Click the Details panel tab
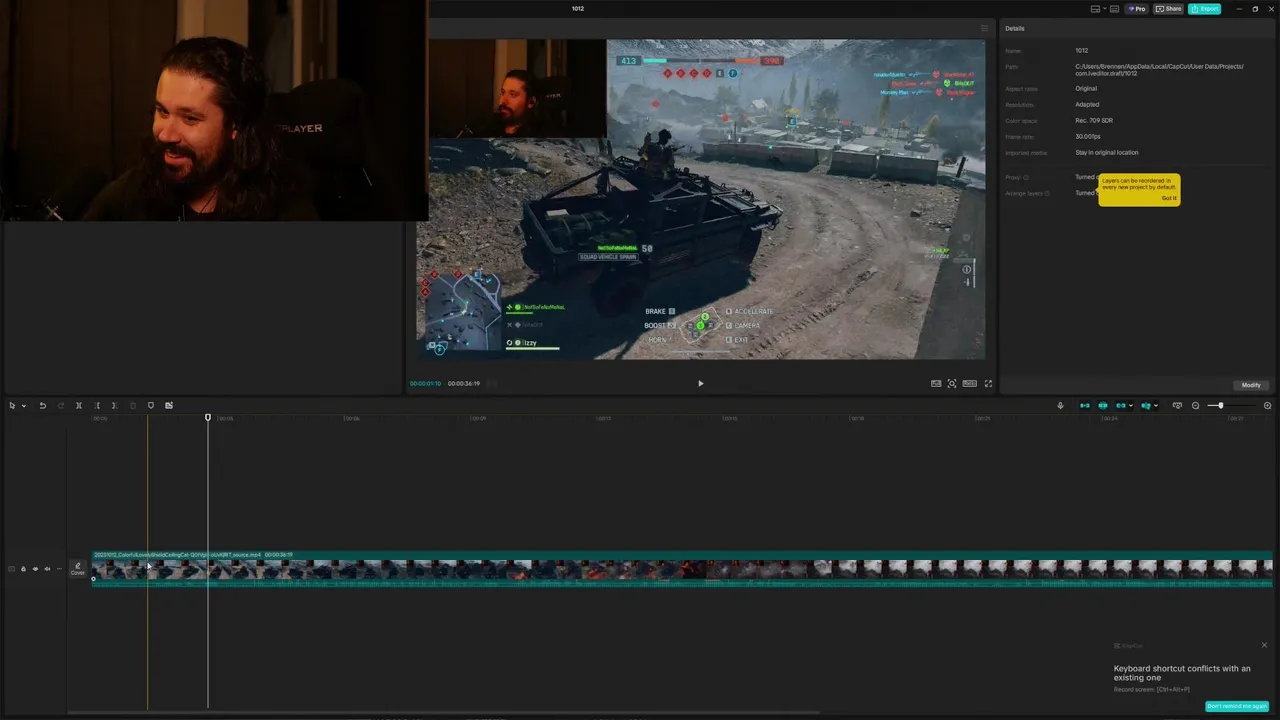 1015,28
